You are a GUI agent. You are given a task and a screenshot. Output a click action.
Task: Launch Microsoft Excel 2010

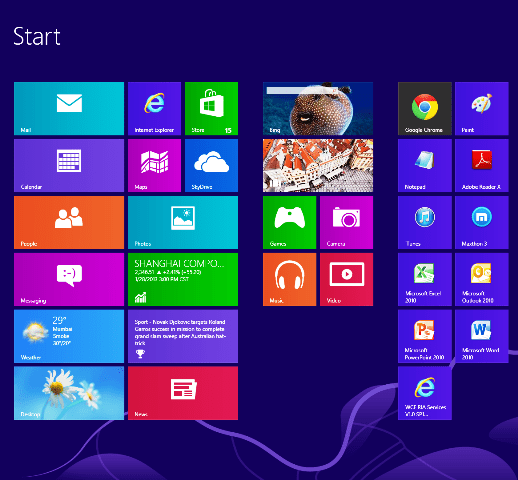[425, 279]
